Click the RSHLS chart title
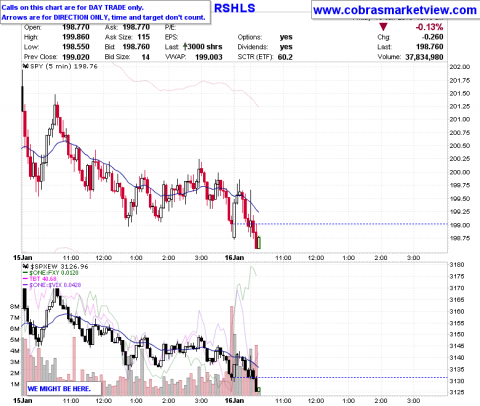This screenshot has height=406, width=480. click(x=234, y=8)
